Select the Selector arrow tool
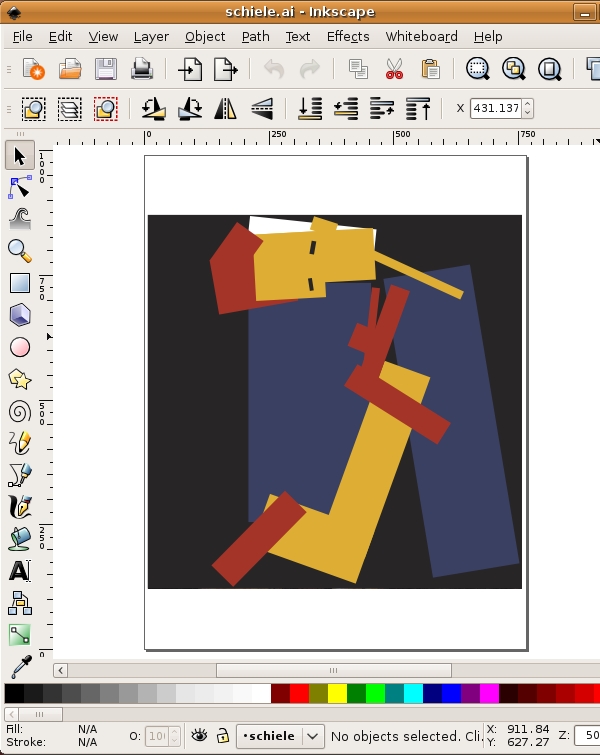The height and width of the screenshot is (755, 600). click(20, 156)
